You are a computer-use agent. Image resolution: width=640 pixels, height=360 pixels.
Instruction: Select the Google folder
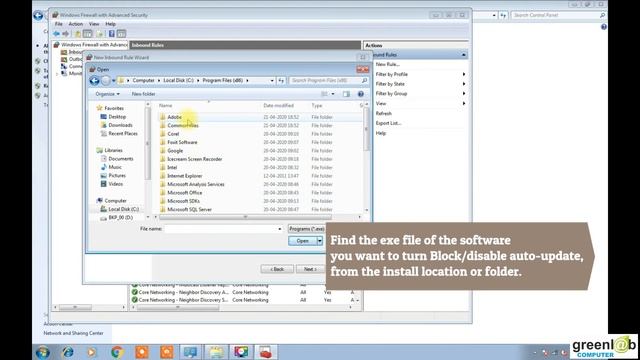click(x=175, y=151)
